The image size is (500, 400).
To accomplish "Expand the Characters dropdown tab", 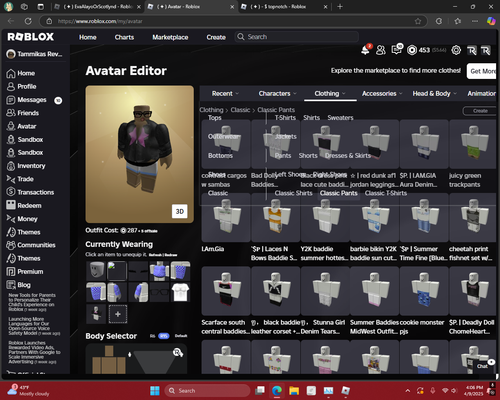I will (277, 94).
